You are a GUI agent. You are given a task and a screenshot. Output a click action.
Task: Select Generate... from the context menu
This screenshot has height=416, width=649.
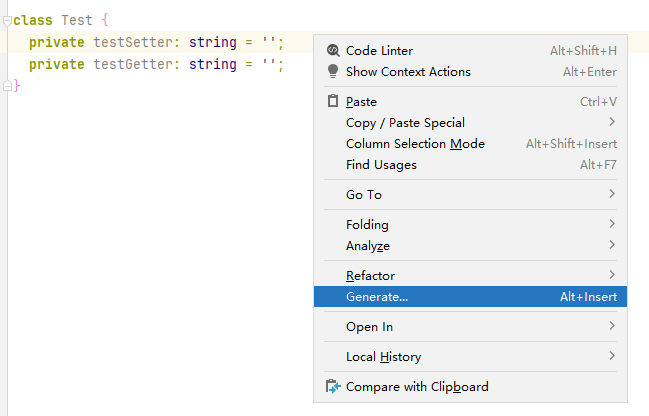[470, 296]
